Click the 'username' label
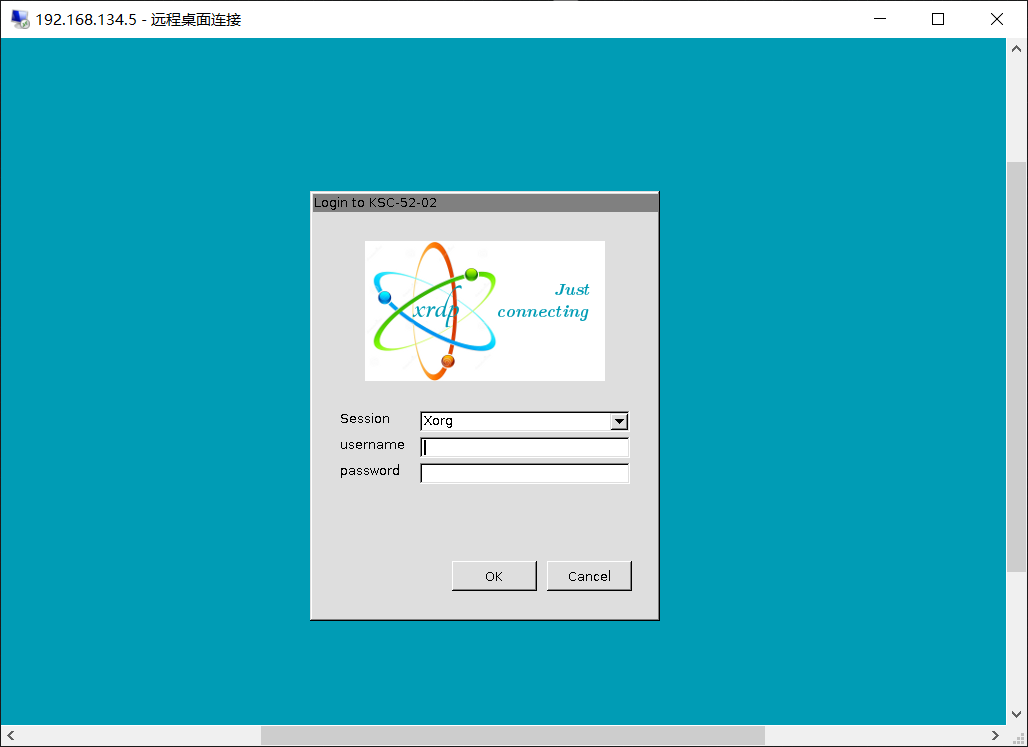Viewport: 1028px width, 747px height. pos(372,445)
